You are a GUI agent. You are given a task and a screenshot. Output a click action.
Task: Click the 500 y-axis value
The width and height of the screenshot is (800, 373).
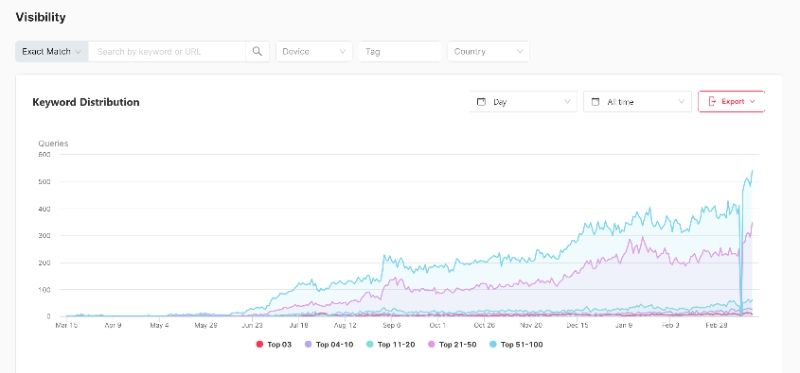click(44, 182)
